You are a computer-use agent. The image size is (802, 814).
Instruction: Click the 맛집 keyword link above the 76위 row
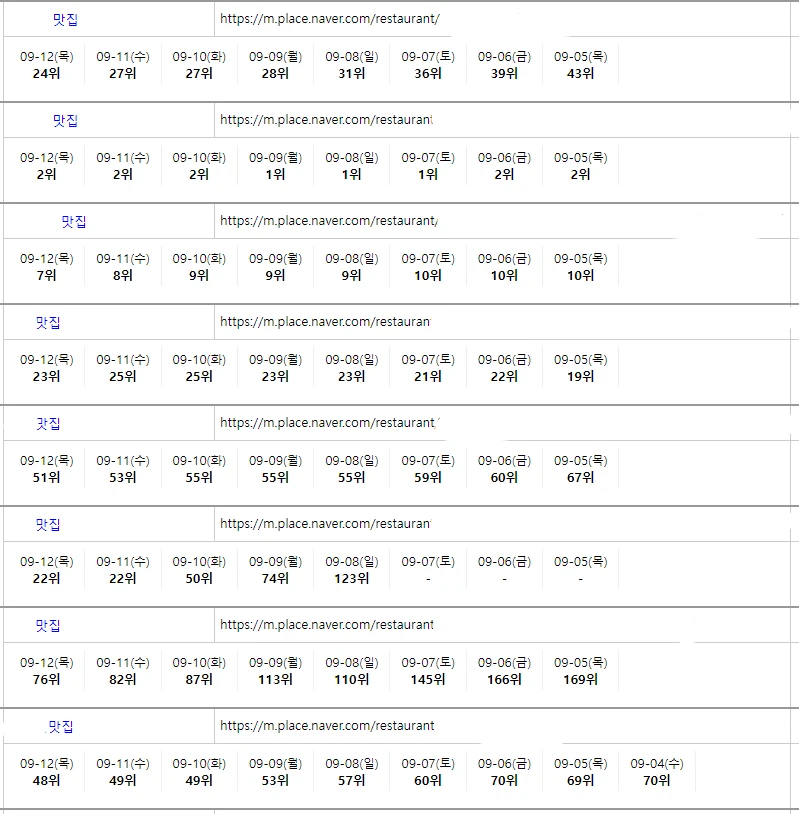(x=48, y=626)
